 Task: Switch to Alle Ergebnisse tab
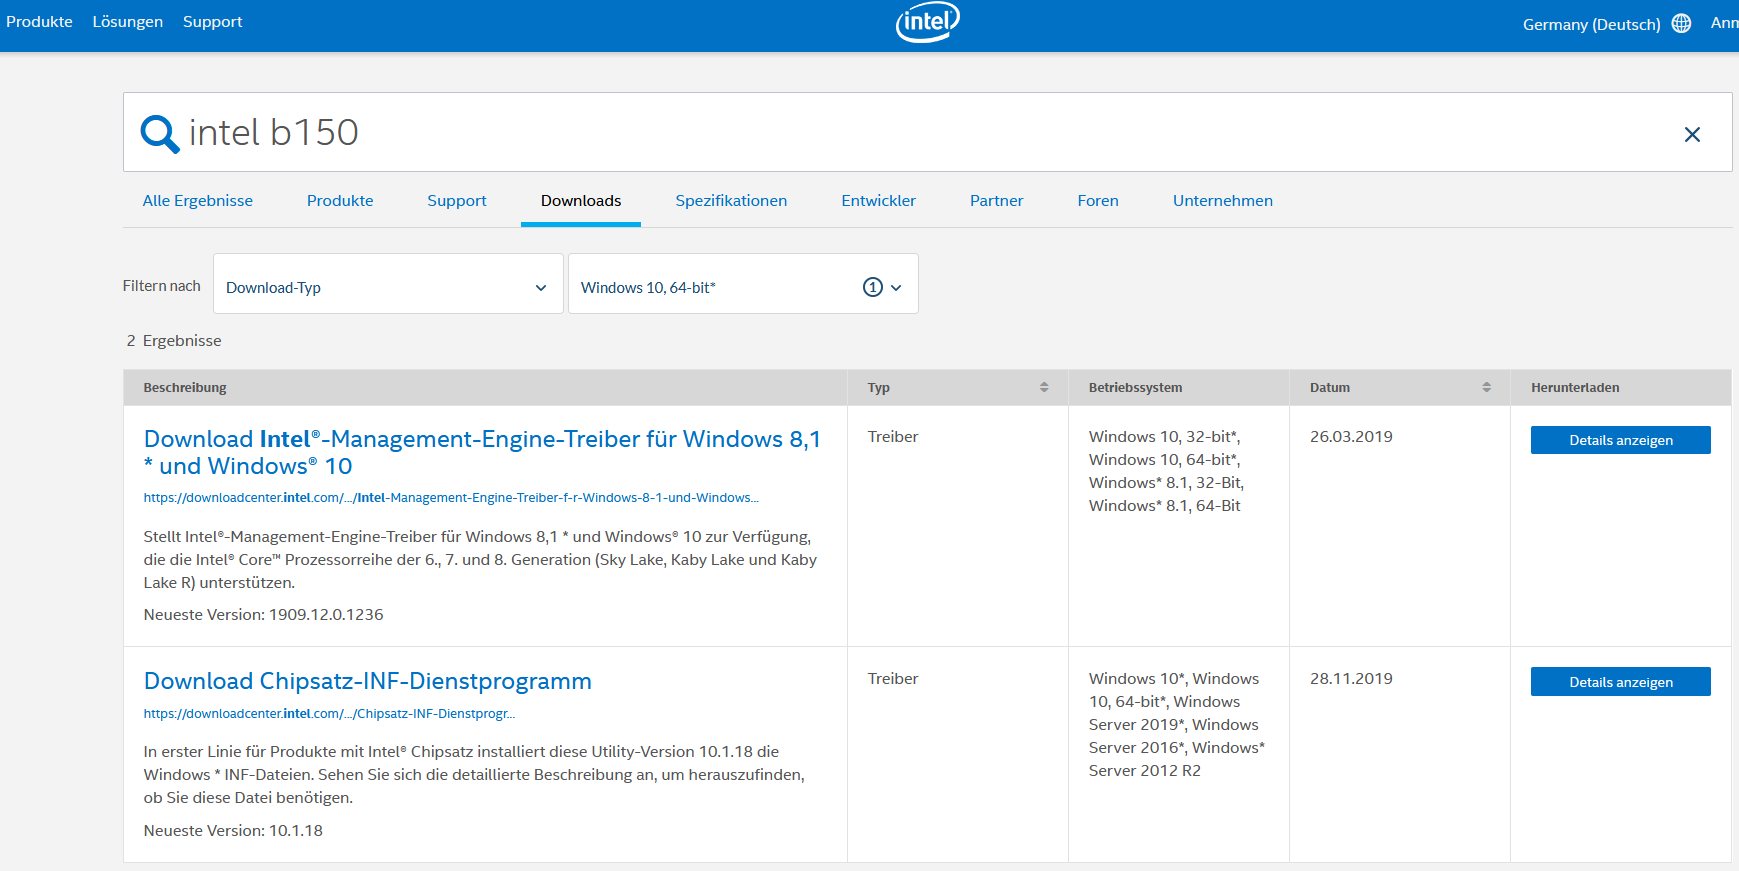click(198, 201)
